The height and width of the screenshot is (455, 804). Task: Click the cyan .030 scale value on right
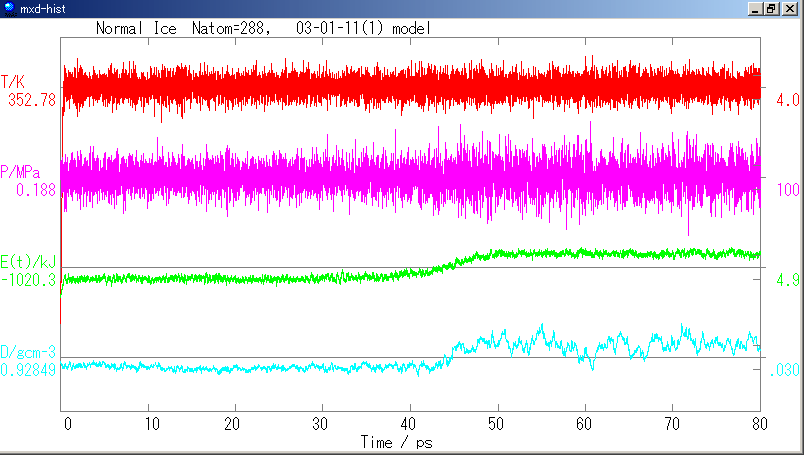coord(784,370)
